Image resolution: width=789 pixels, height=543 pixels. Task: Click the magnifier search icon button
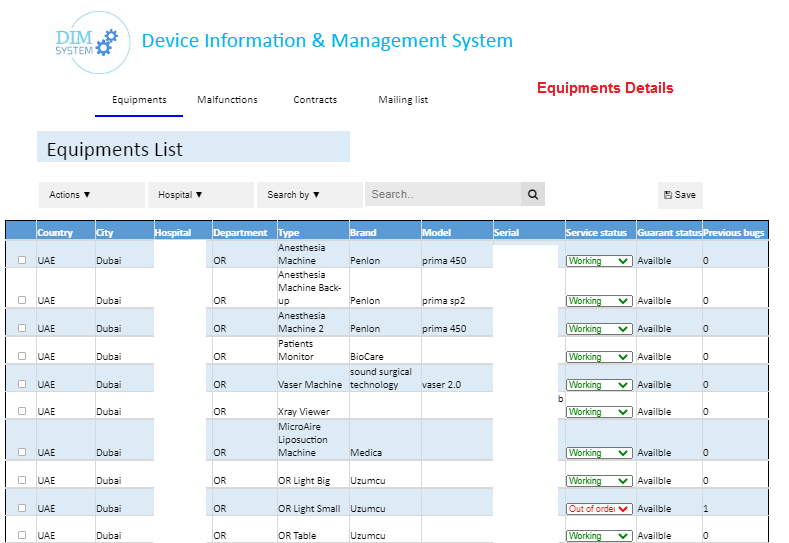pos(533,195)
